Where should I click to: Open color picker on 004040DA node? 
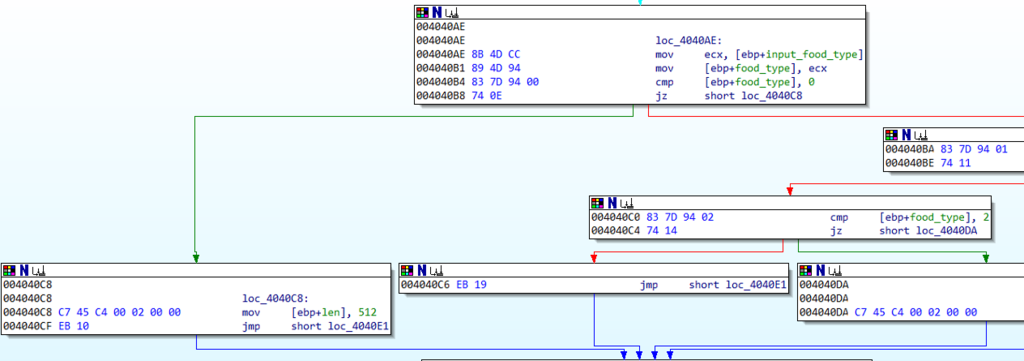(x=806, y=270)
